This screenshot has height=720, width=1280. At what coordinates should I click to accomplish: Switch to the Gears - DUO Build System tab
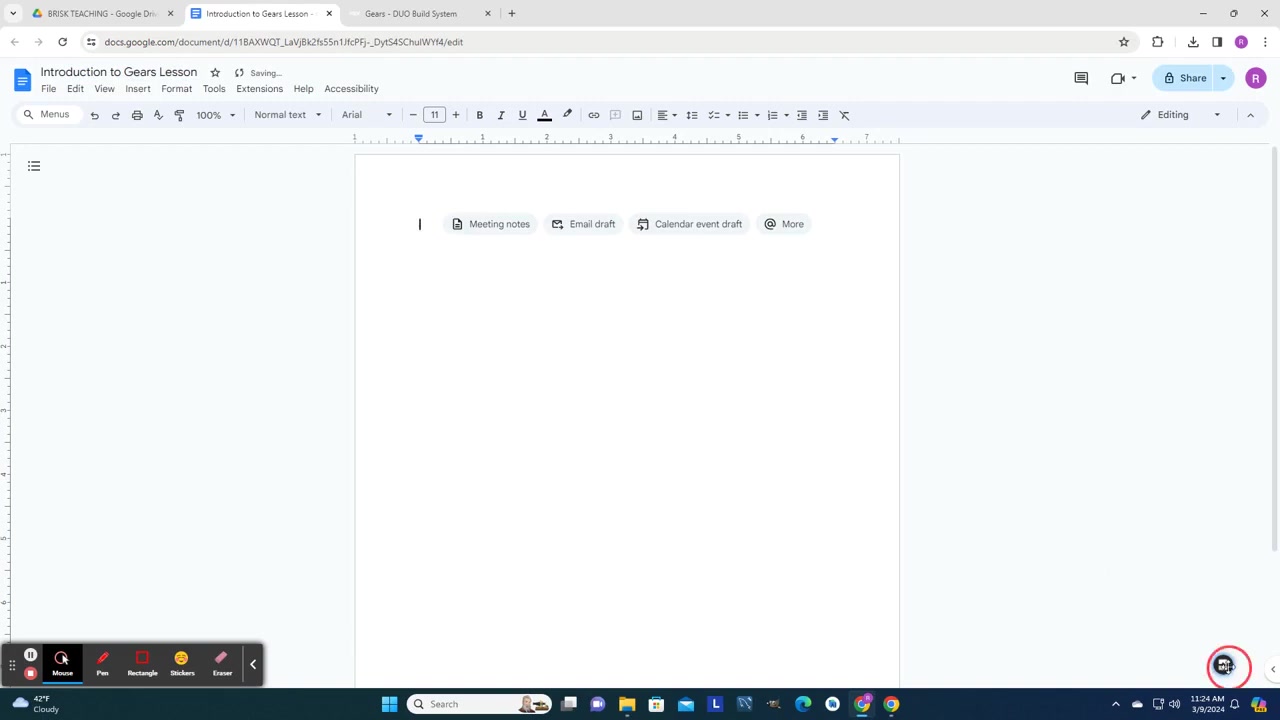pos(410,14)
